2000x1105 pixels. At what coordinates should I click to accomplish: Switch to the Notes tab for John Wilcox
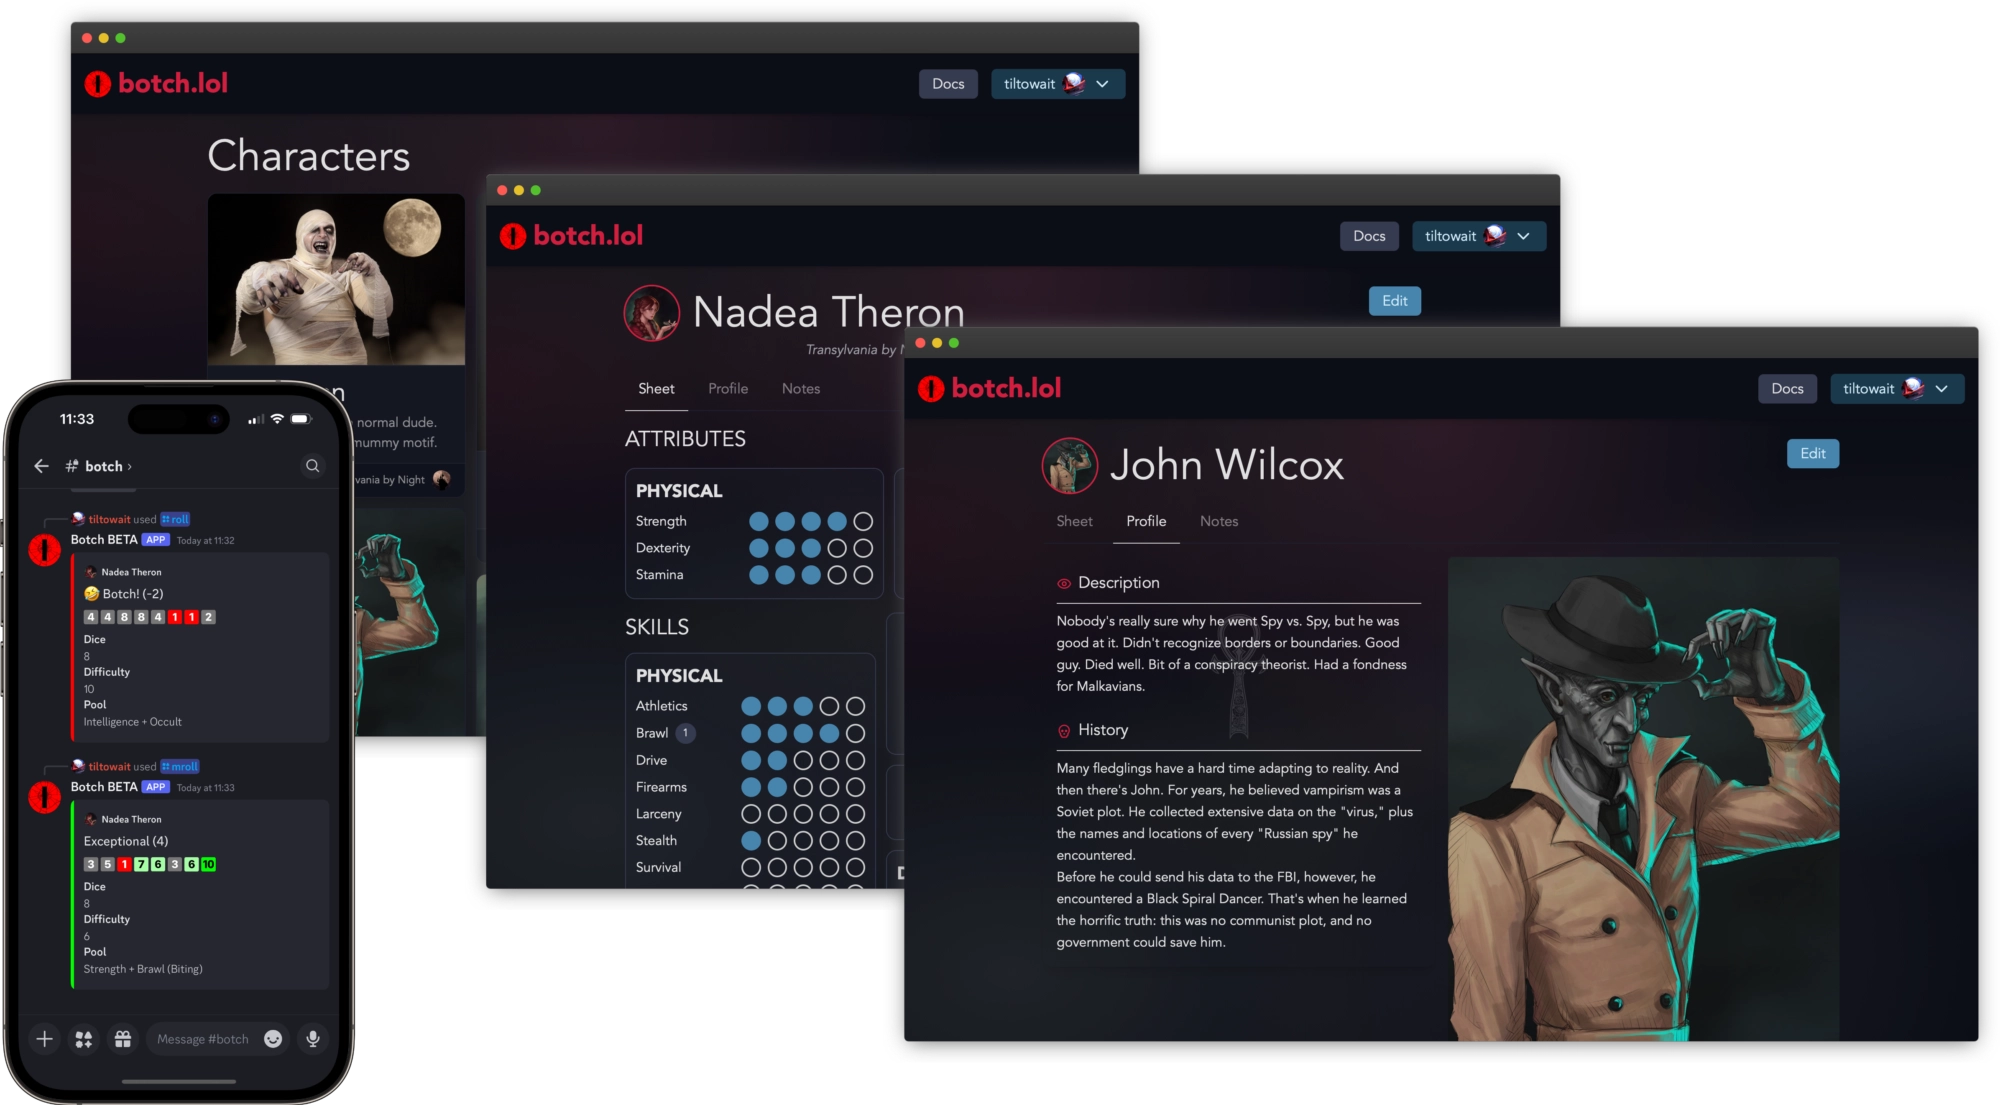(1218, 521)
